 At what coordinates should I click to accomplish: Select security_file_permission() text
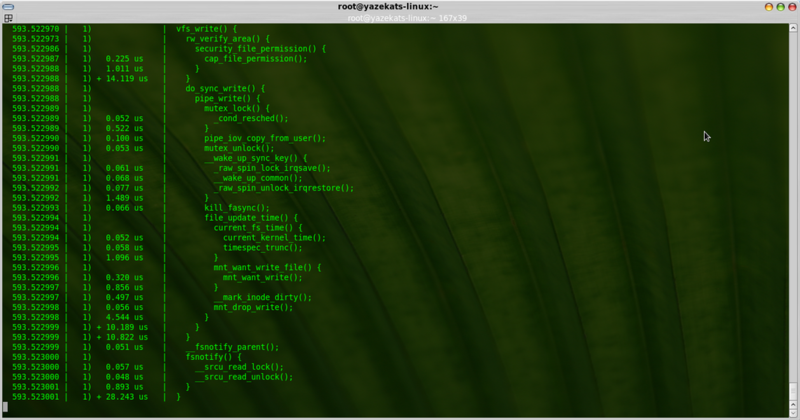click(256, 49)
